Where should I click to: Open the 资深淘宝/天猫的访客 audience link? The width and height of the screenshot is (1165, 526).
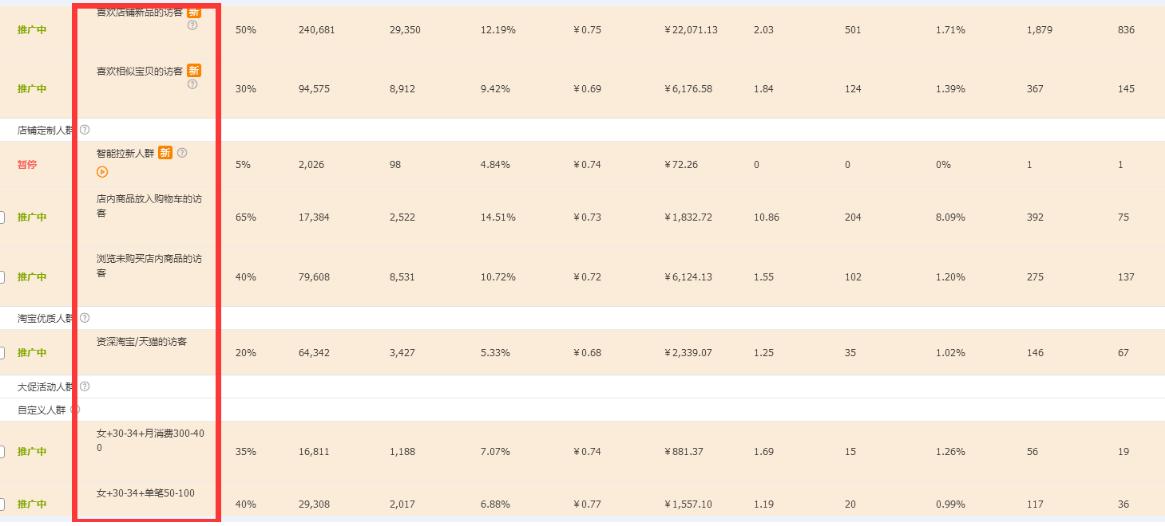(x=142, y=342)
